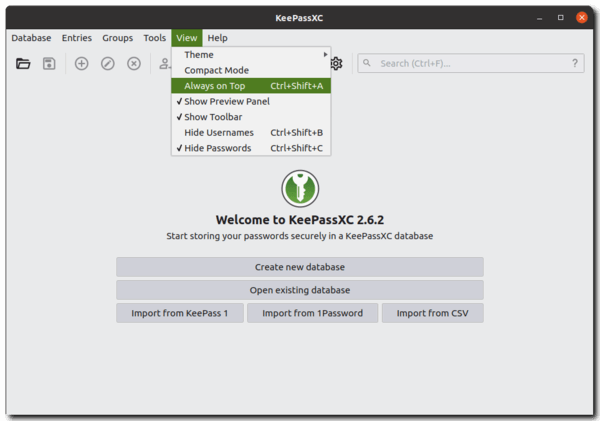Toggle Hide Passwords option

251,148
